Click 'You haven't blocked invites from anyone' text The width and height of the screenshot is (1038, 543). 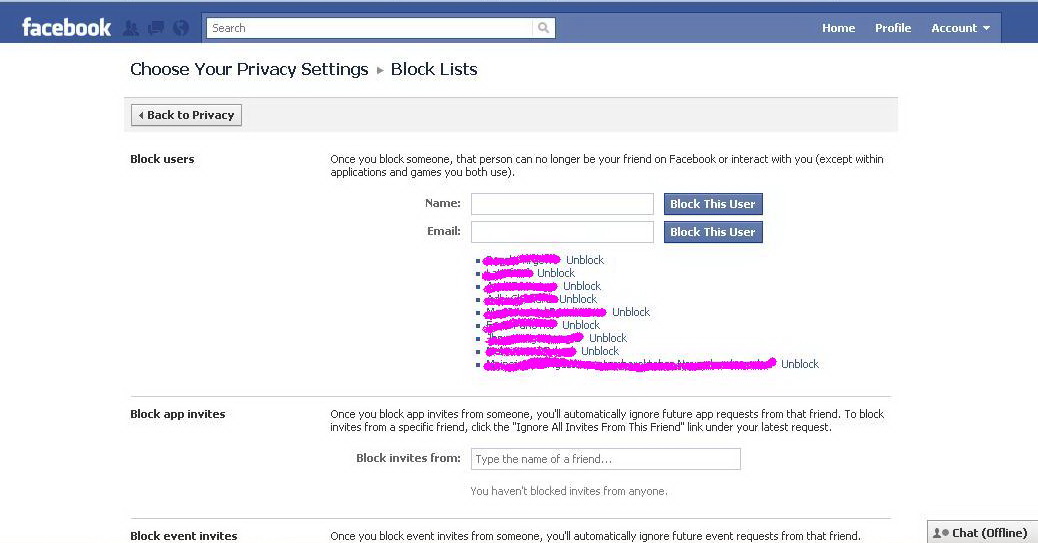coord(569,491)
